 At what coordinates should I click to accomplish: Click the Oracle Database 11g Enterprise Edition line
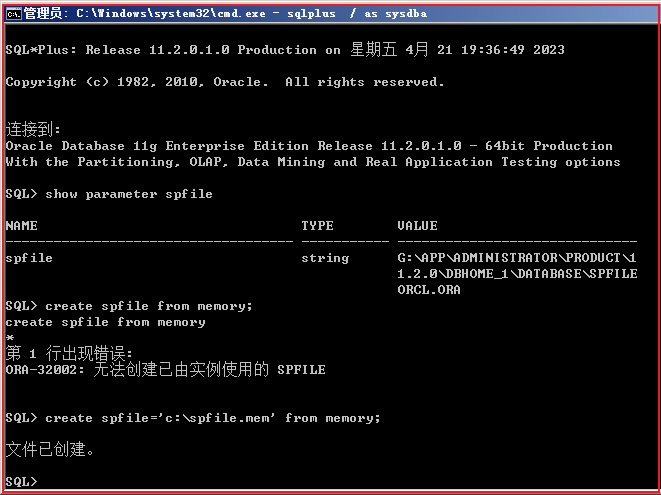click(x=309, y=146)
